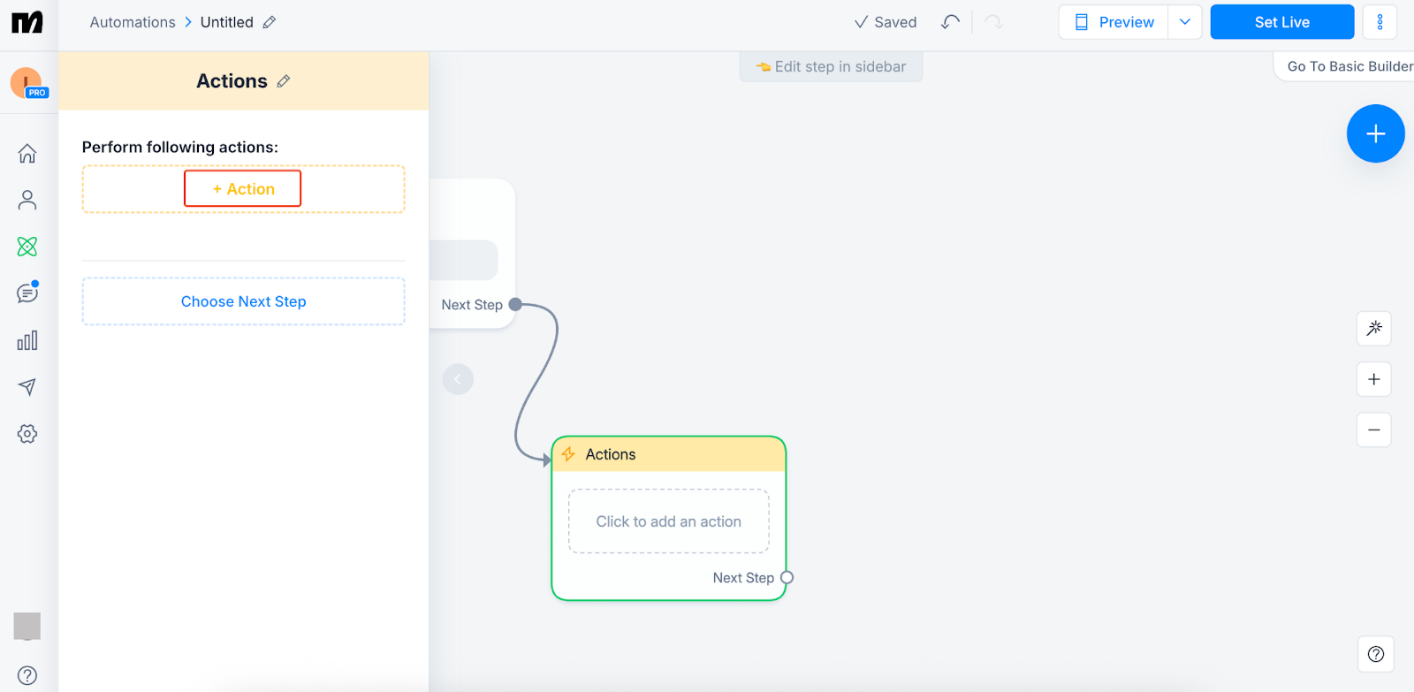Open help via the question mark icon
Image resolution: width=1414 pixels, height=692 pixels.
(1376, 653)
